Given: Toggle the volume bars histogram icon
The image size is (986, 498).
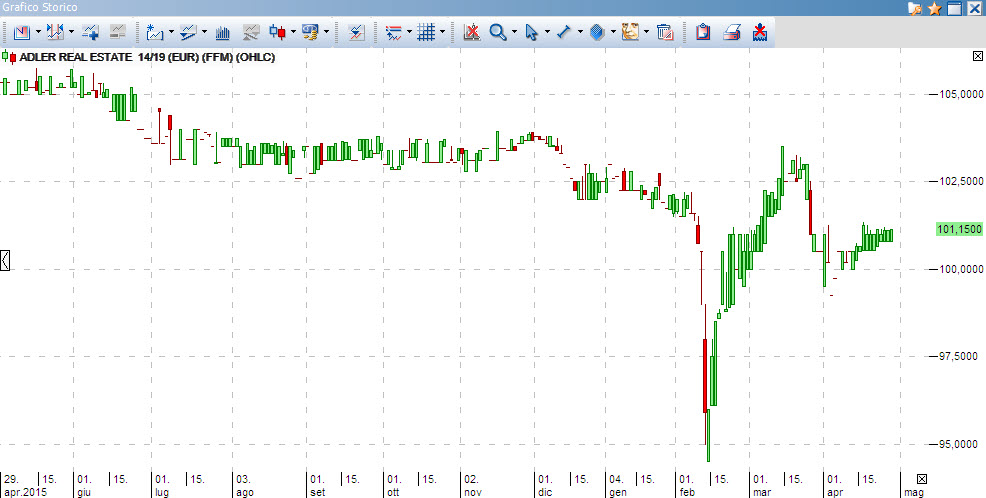Looking at the screenshot, I should 223,32.
